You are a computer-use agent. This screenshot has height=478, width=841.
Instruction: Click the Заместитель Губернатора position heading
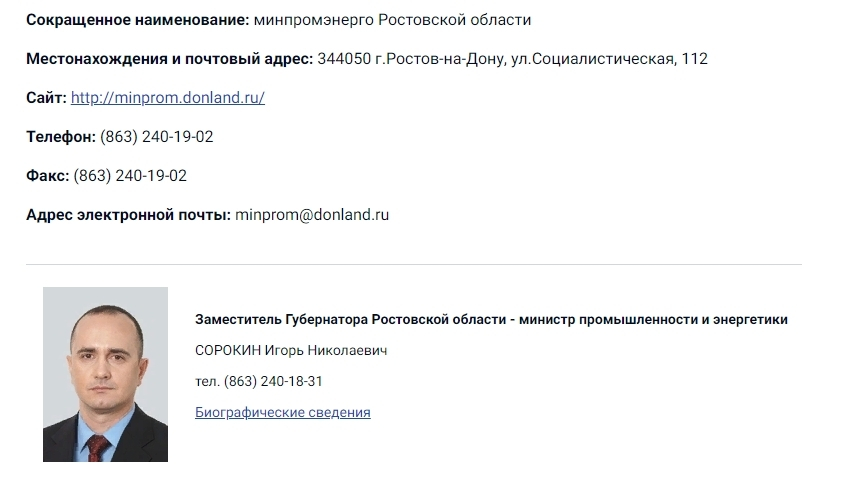[x=491, y=320]
